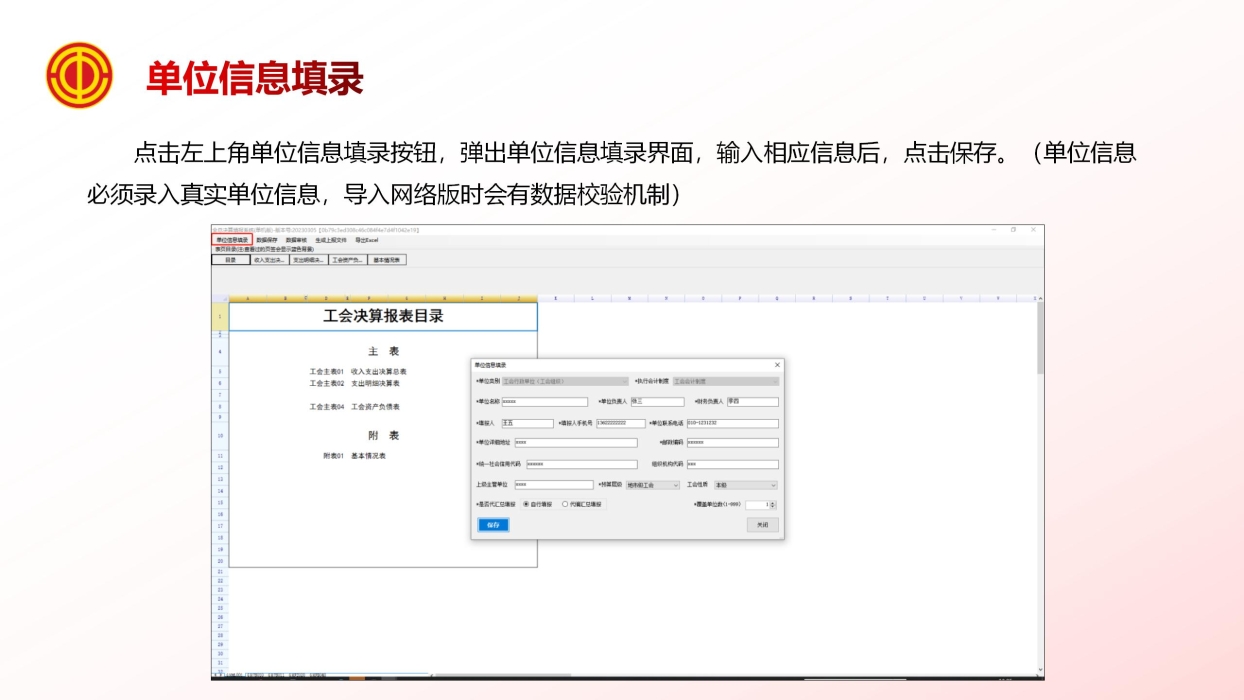
Task: View the 工会资产负债表 sheet
Action: pyautogui.click(x=346, y=259)
